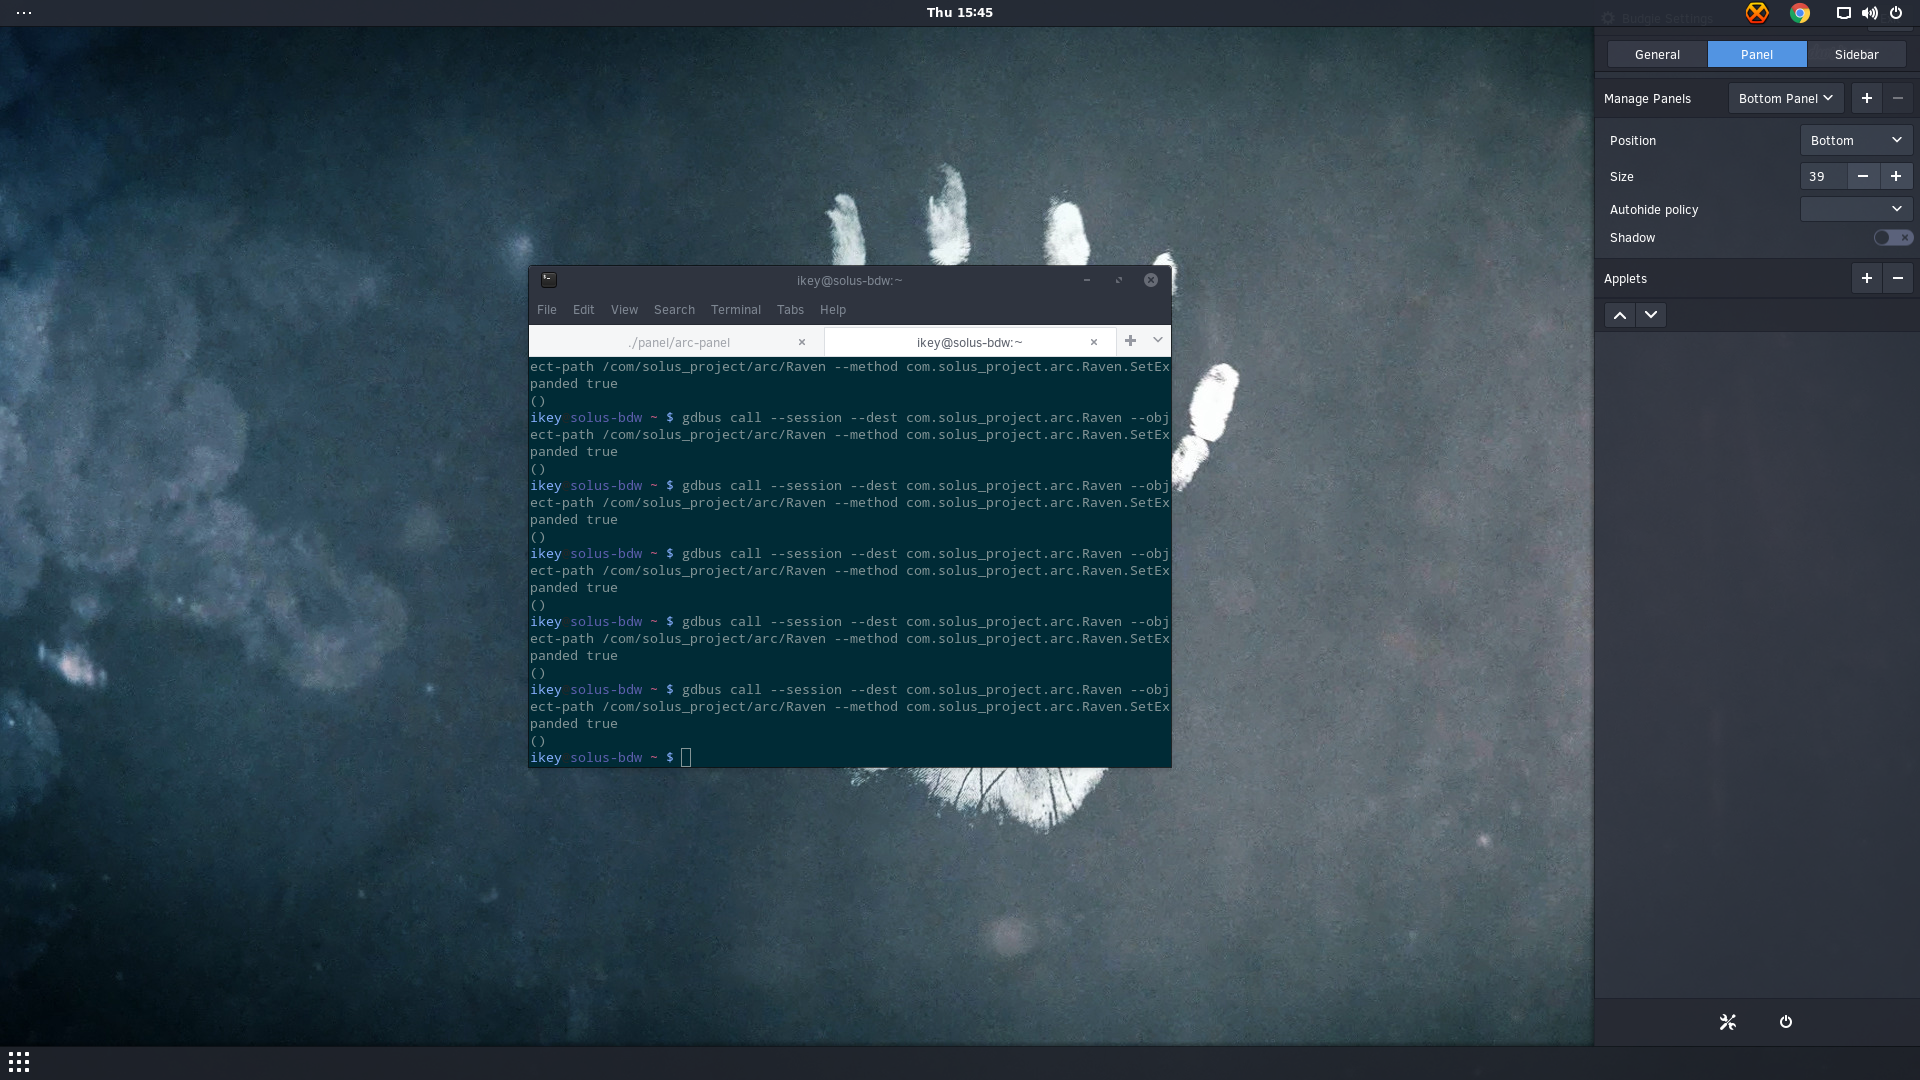The width and height of the screenshot is (1920, 1080).
Task: Open a new terminal tab with plus
Action: pos(1130,341)
